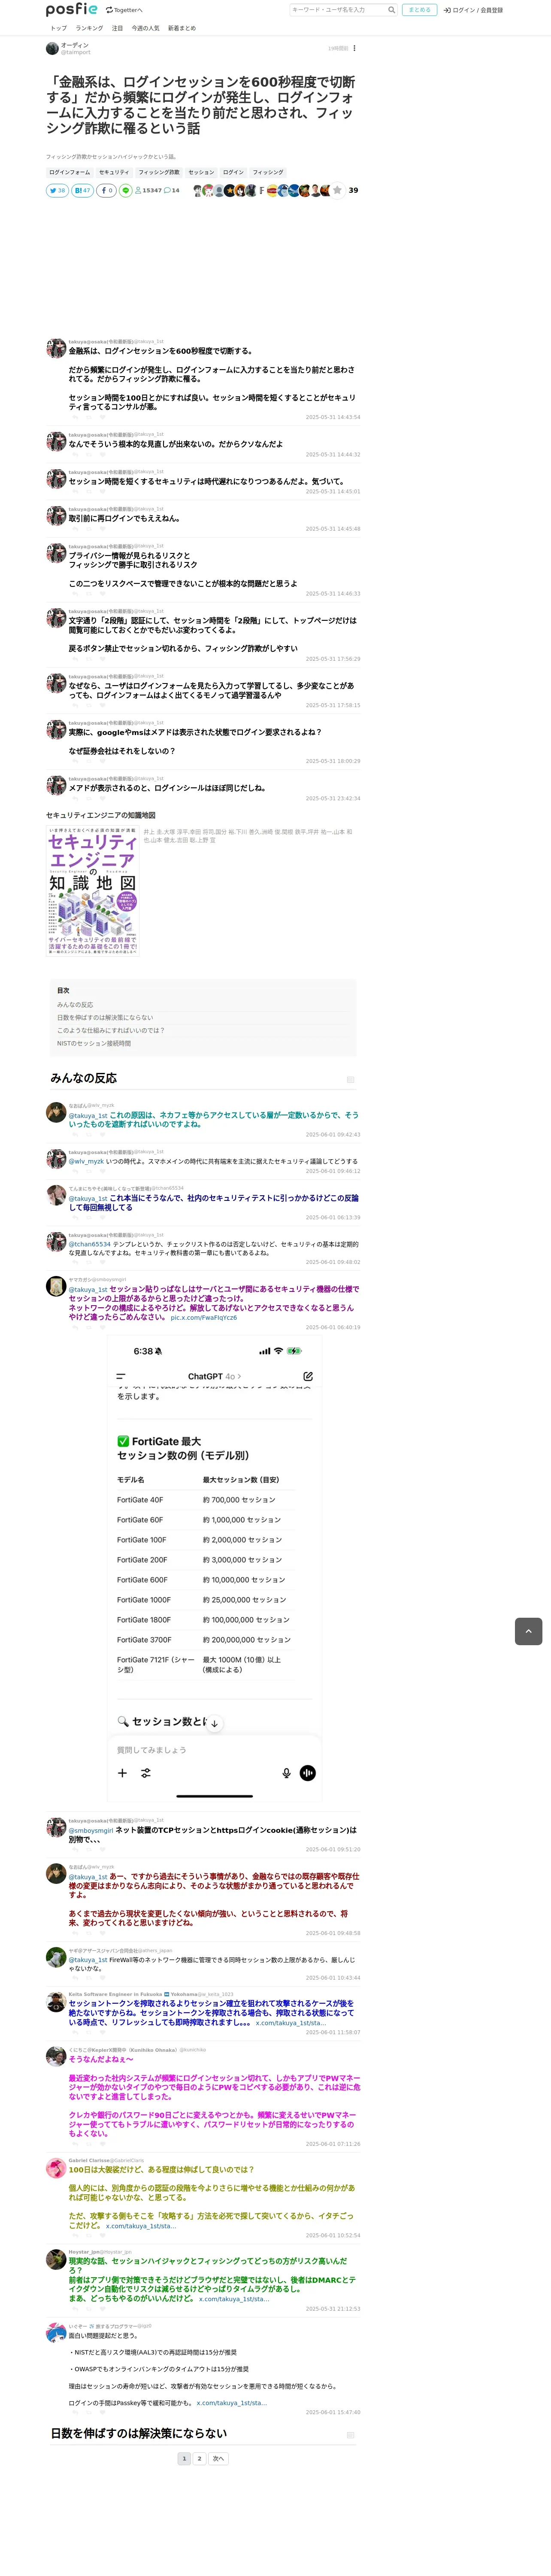The height and width of the screenshot is (2576, 551).
Task: Open the セキュリティエンジニアの知識地図 title link
Action: 101,815
